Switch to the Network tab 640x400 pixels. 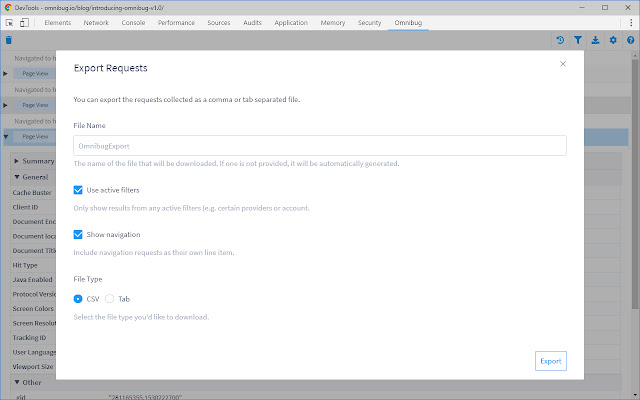pos(96,23)
